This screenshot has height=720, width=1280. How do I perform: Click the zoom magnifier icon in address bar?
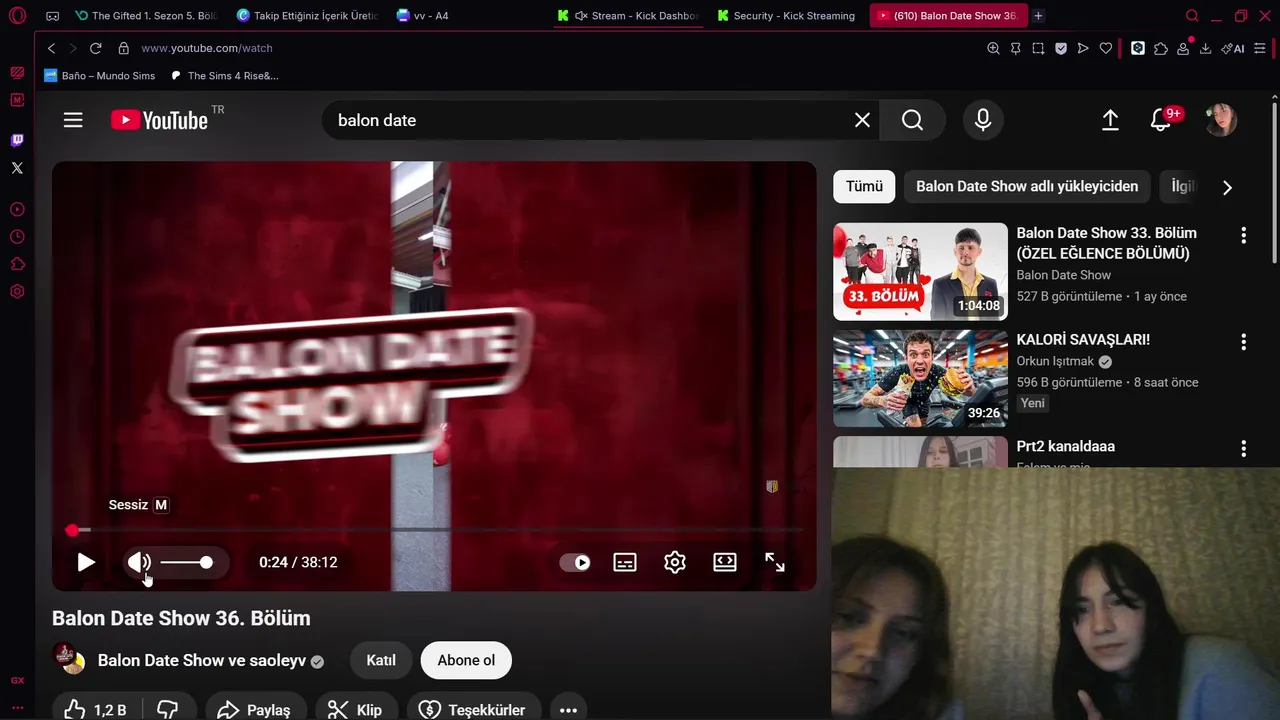[993, 48]
